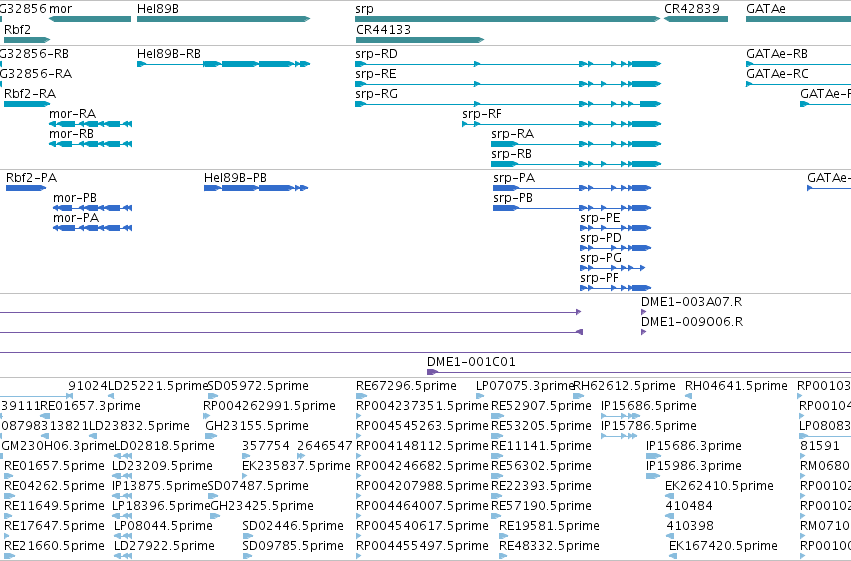Select the mor gene label

click(x=60, y=9)
